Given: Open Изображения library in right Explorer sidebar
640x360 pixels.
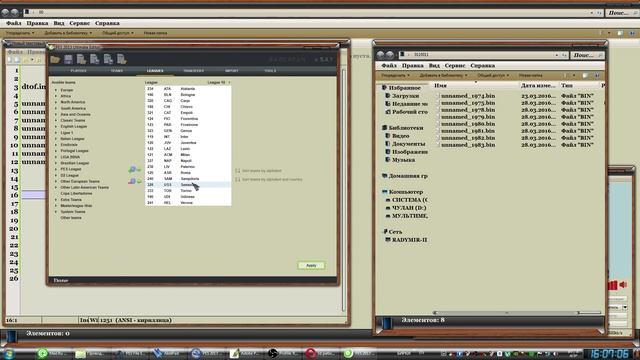Looking at the screenshot, I should tap(406, 152).
